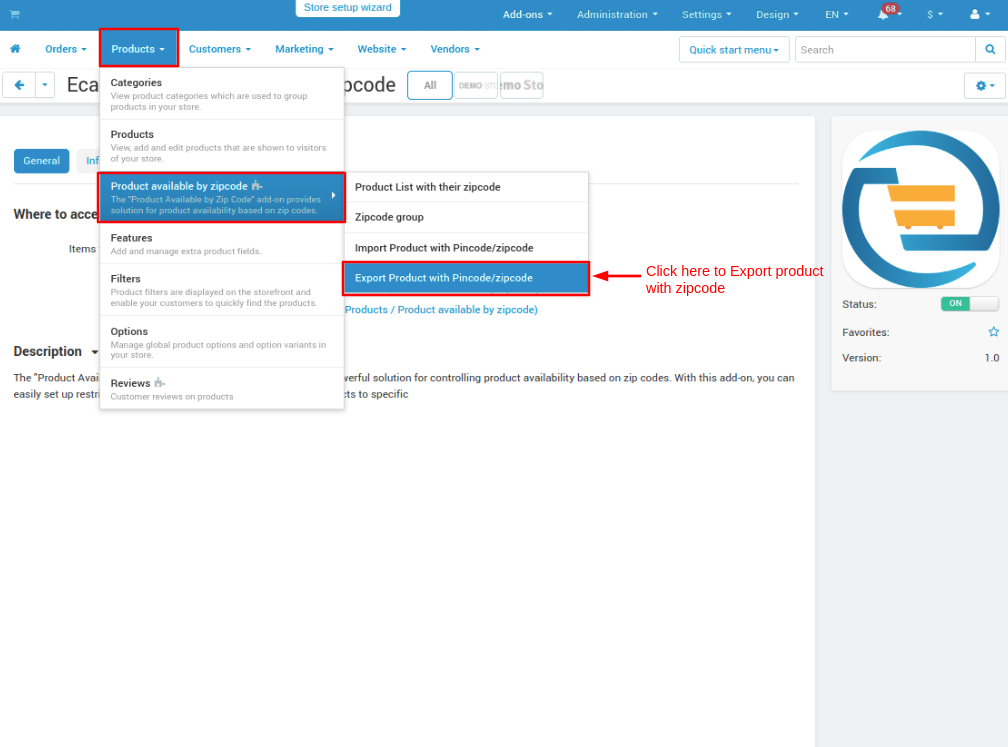1008x747 pixels.
Task: Select Categories in Products menu
Action: (x=222, y=94)
